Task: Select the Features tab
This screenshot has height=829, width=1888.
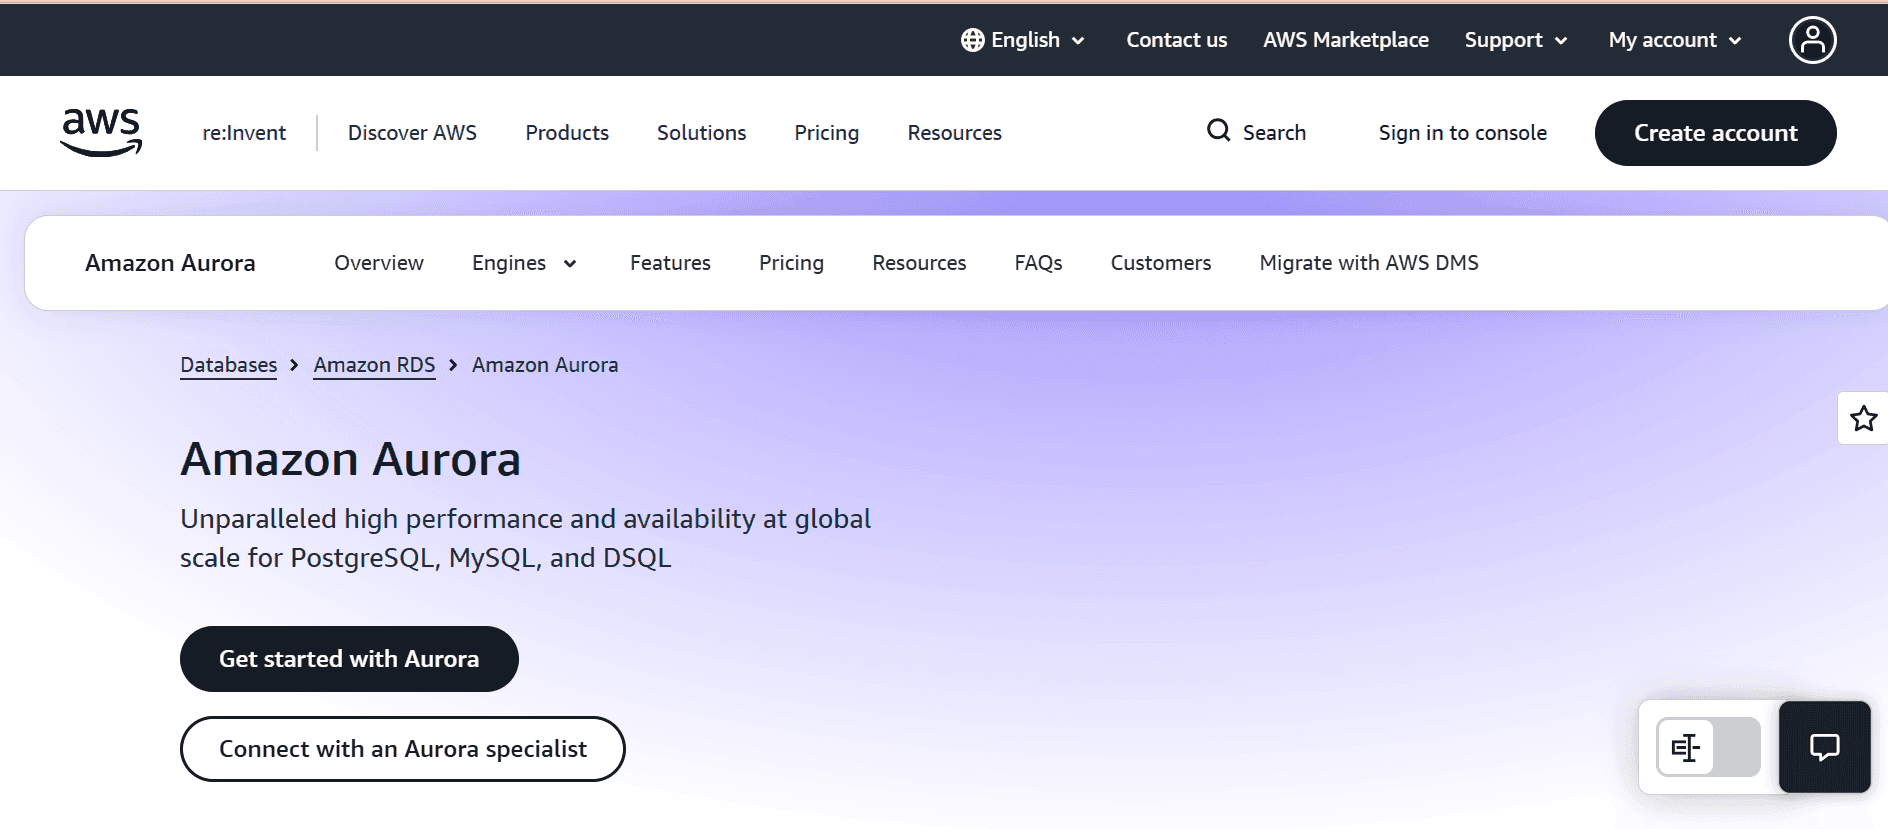Action: click(670, 263)
